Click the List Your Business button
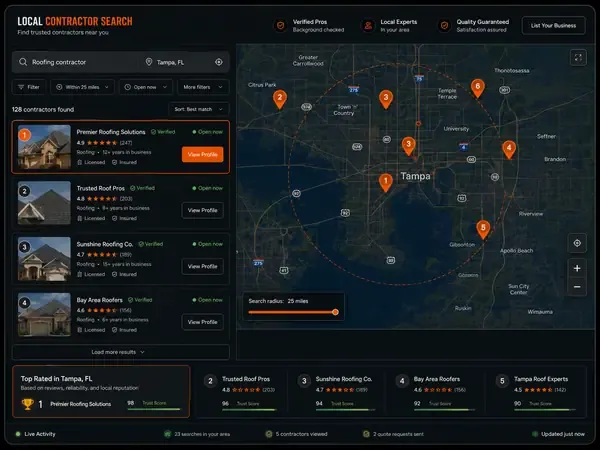Viewport: 600px width, 450px height. click(553, 26)
